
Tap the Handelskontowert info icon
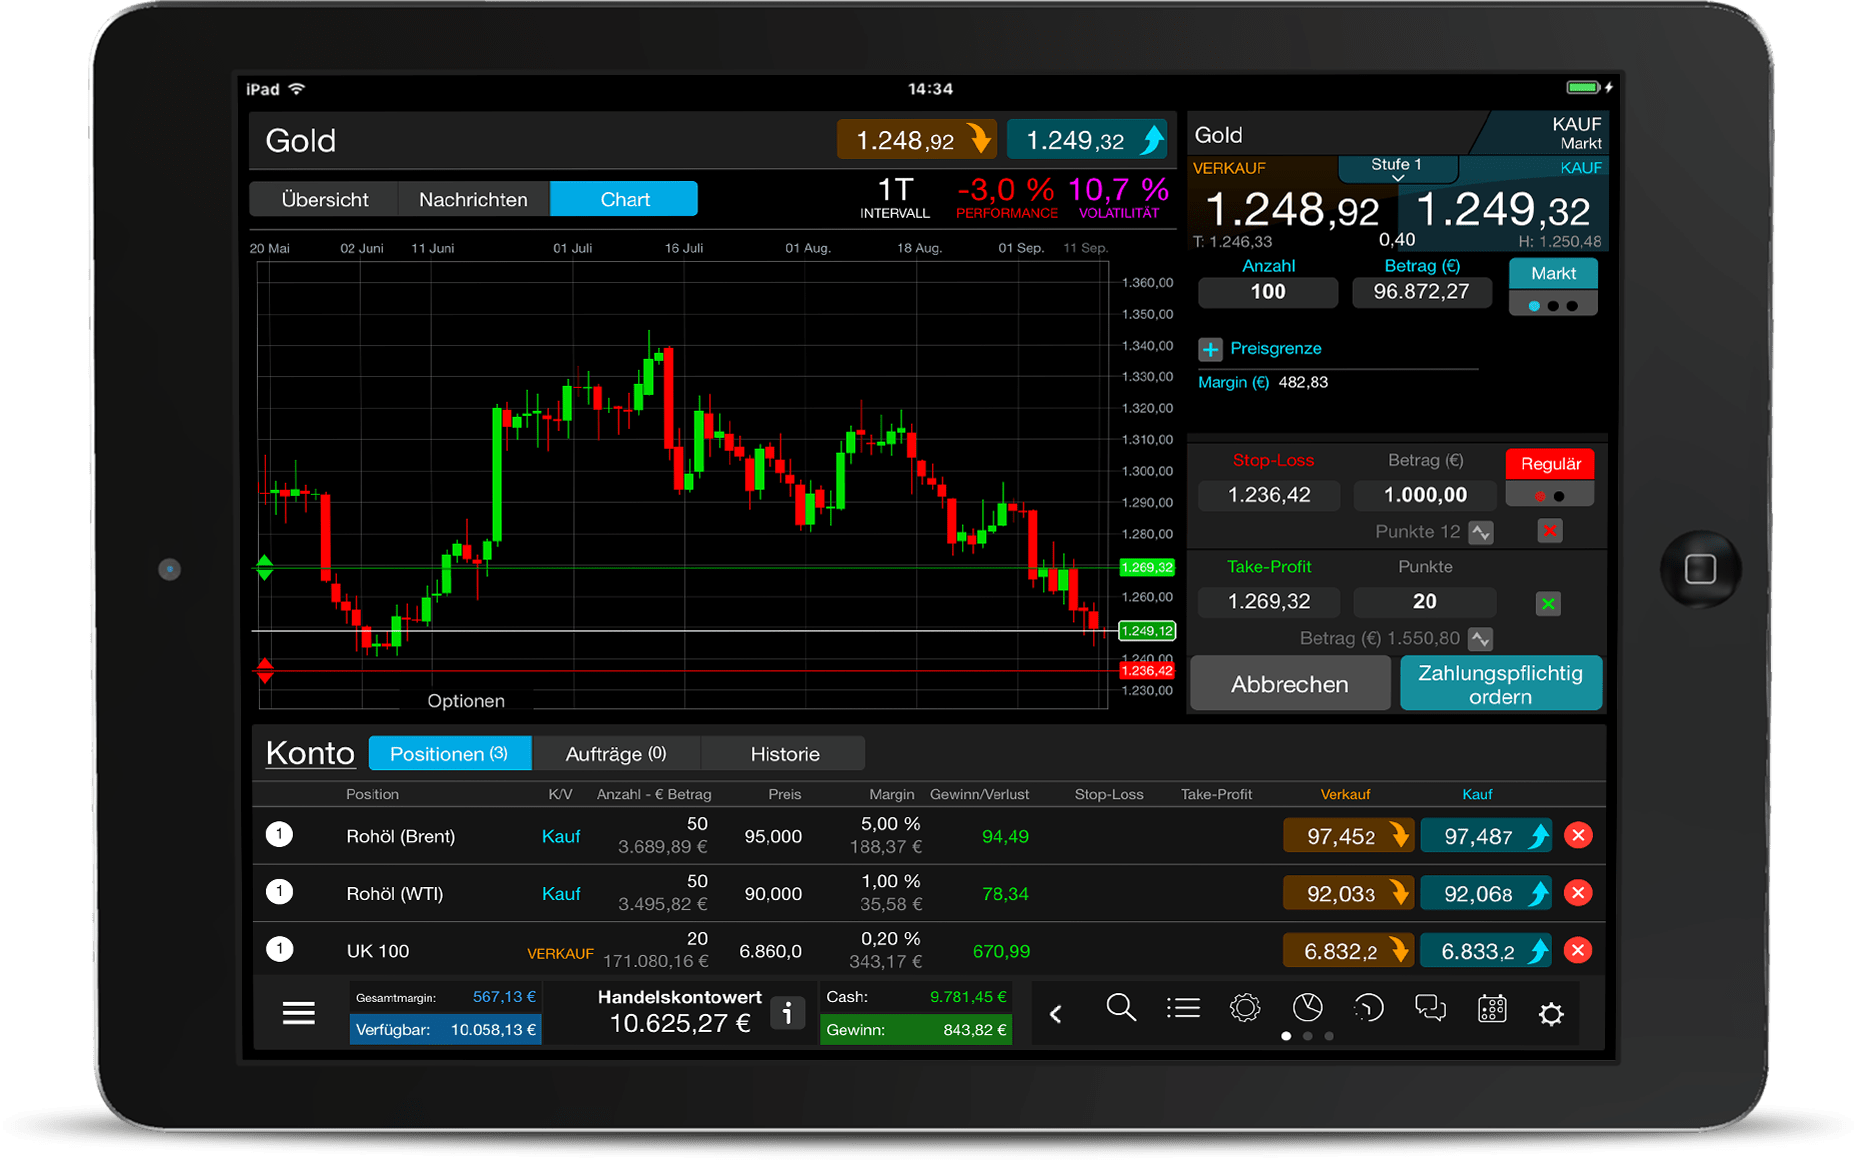[x=787, y=1013]
